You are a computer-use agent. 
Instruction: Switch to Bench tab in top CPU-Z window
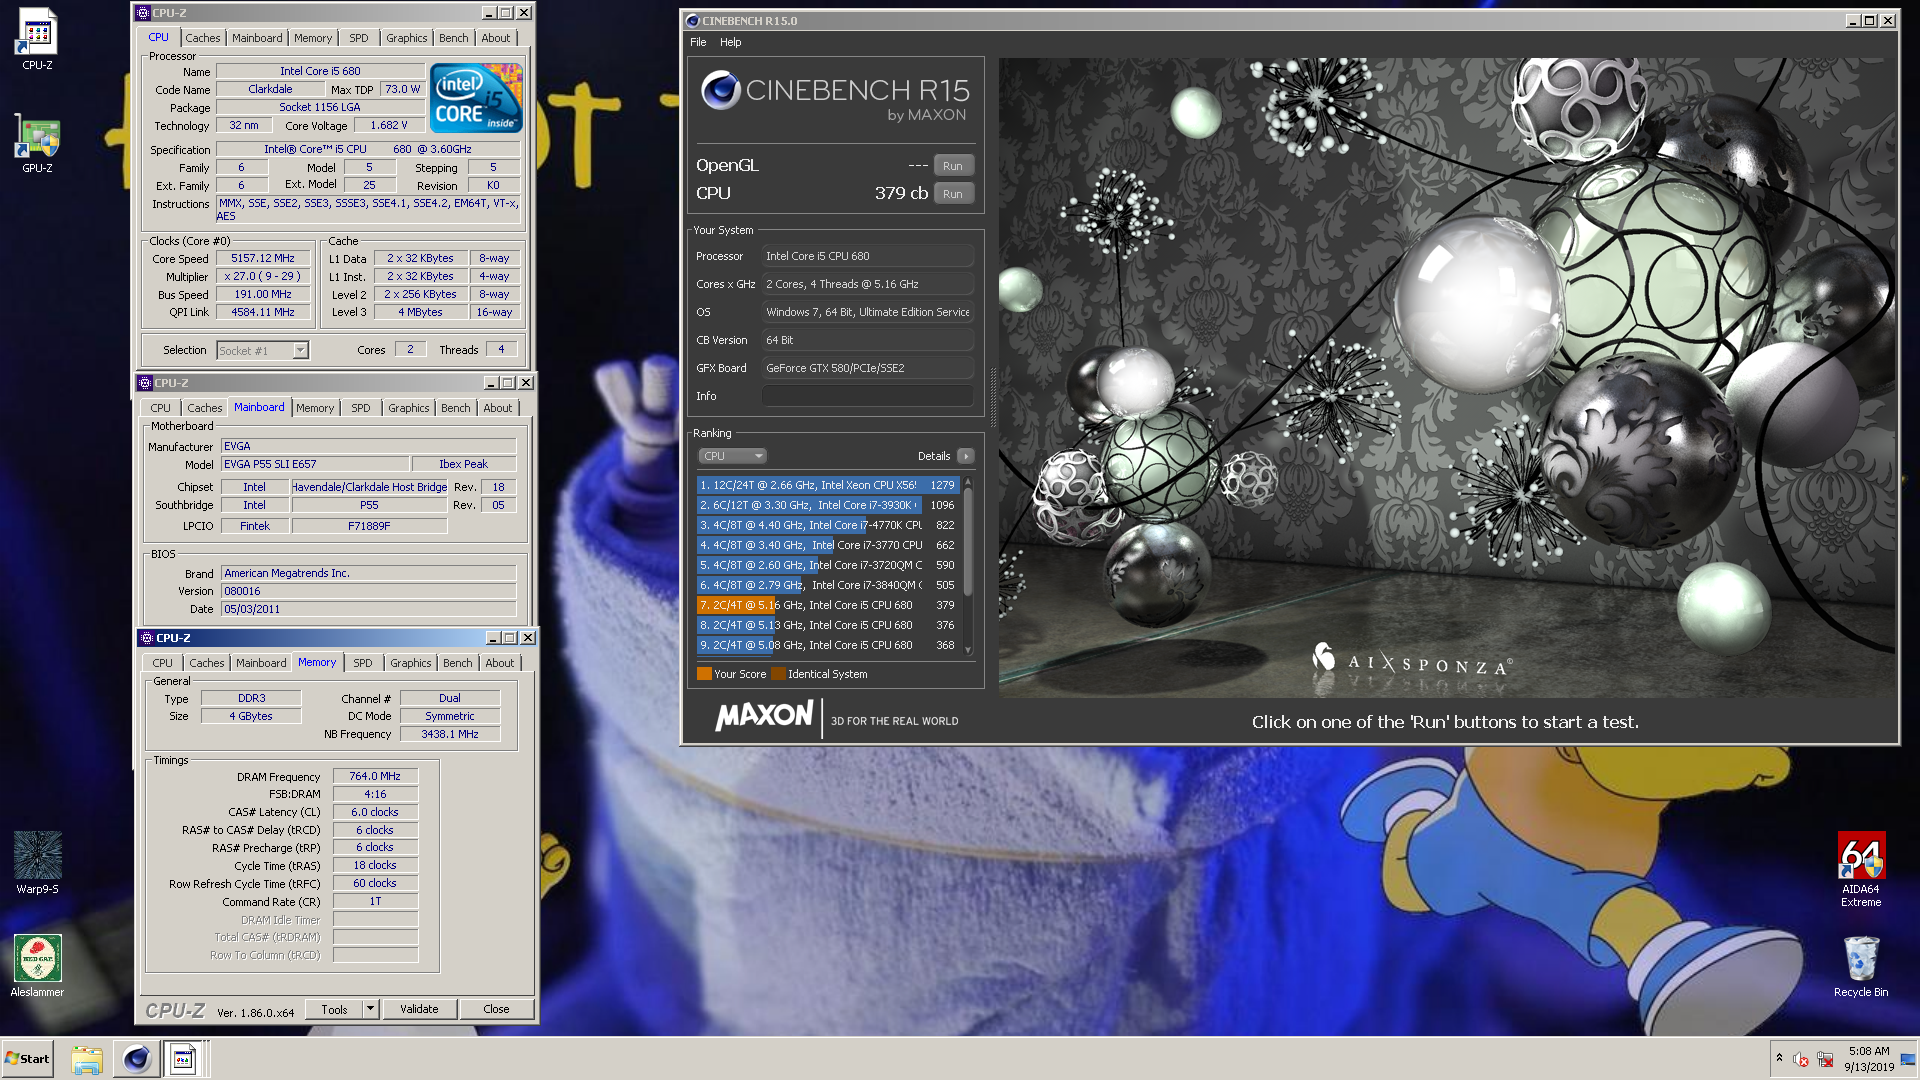(x=453, y=38)
